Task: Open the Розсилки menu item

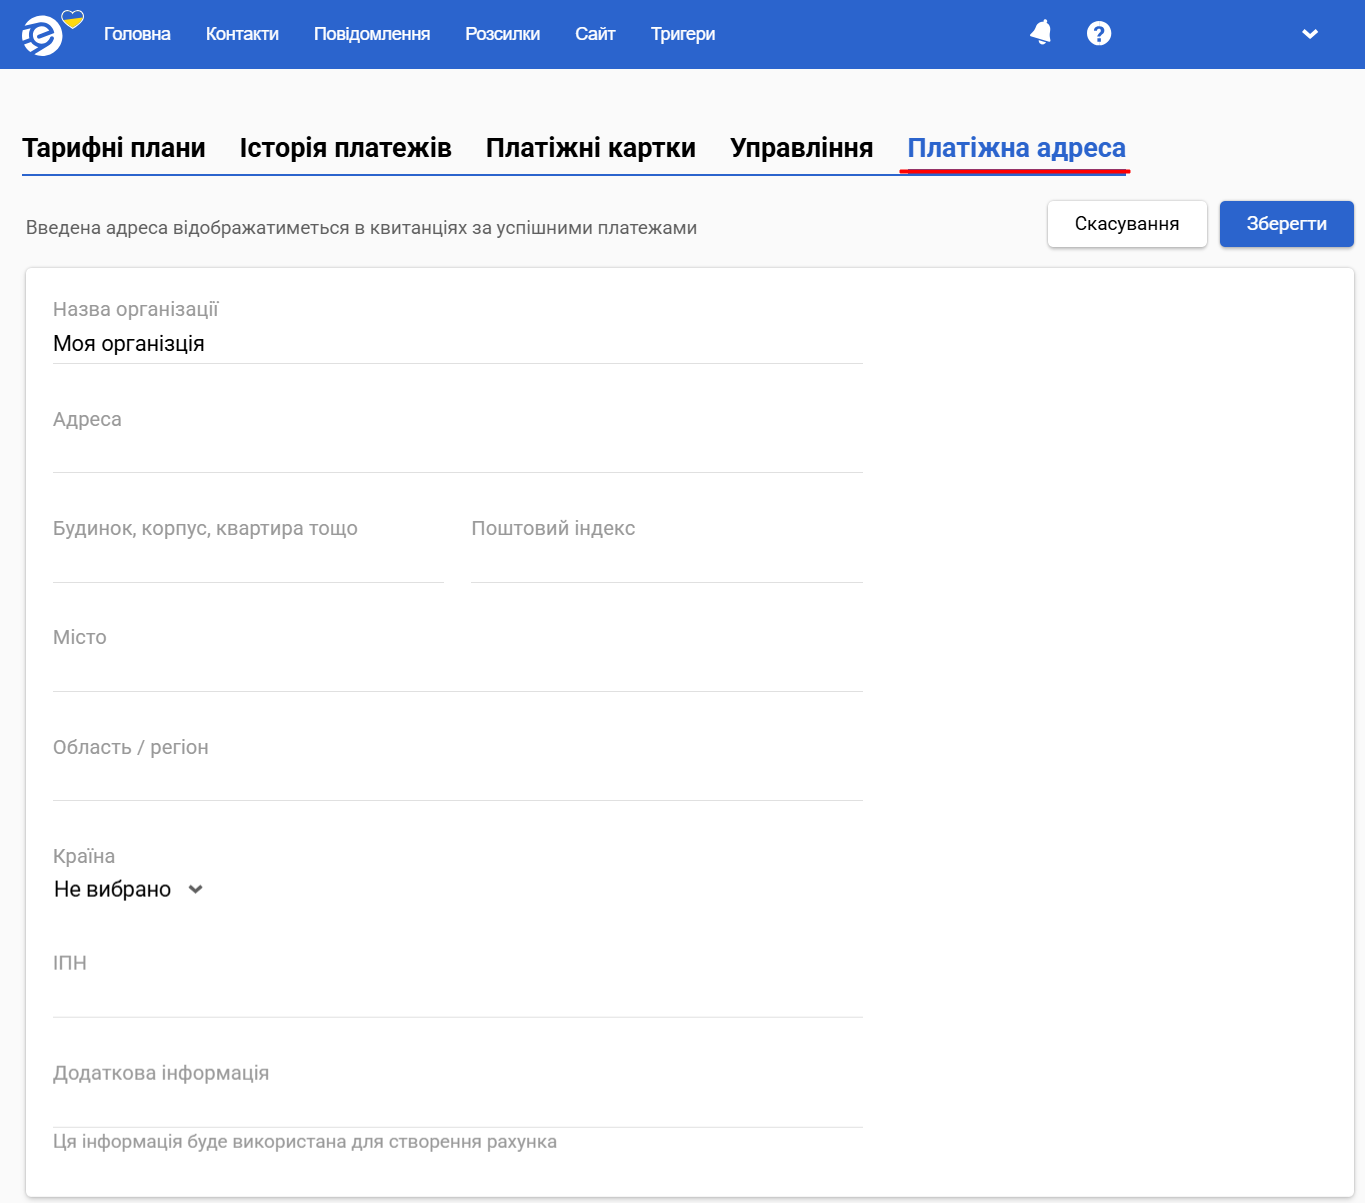Action: 502,34
